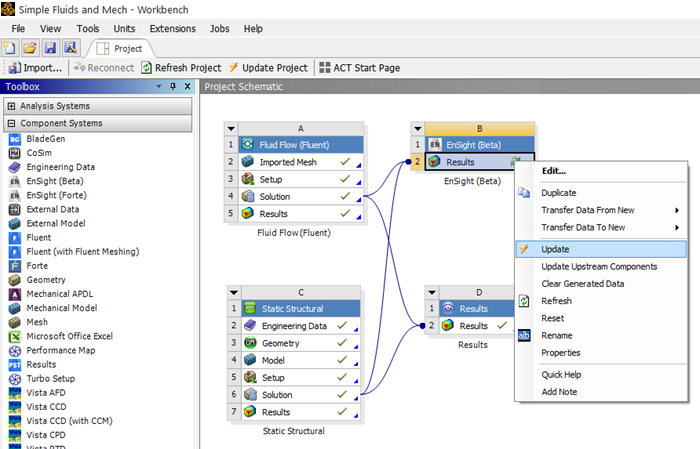Click the Save project floppy icon
The width and height of the screenshot is (700, 449).
click(50, 48)
